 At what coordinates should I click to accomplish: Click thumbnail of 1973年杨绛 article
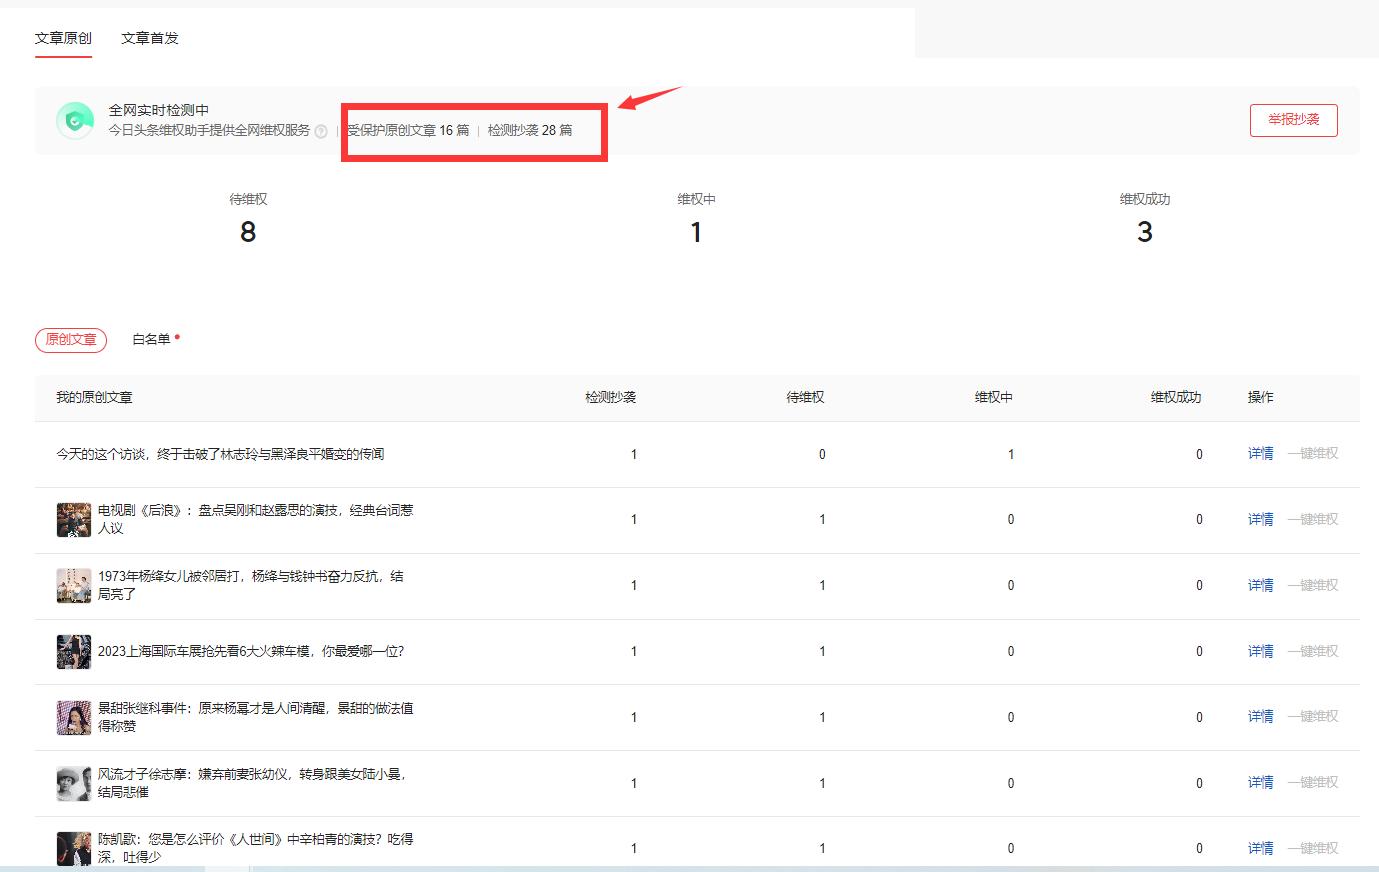(74, 586)
